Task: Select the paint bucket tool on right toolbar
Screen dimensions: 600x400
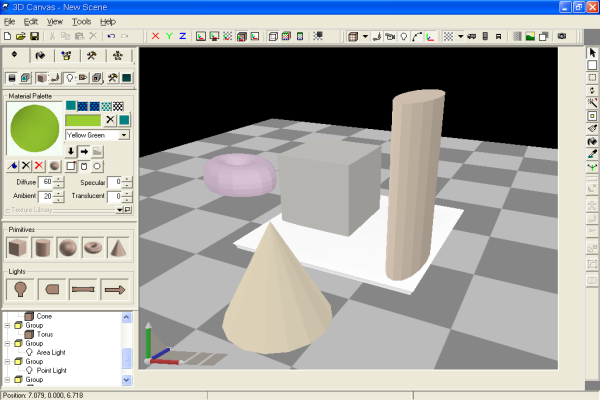Action: (x=592, y=141)
